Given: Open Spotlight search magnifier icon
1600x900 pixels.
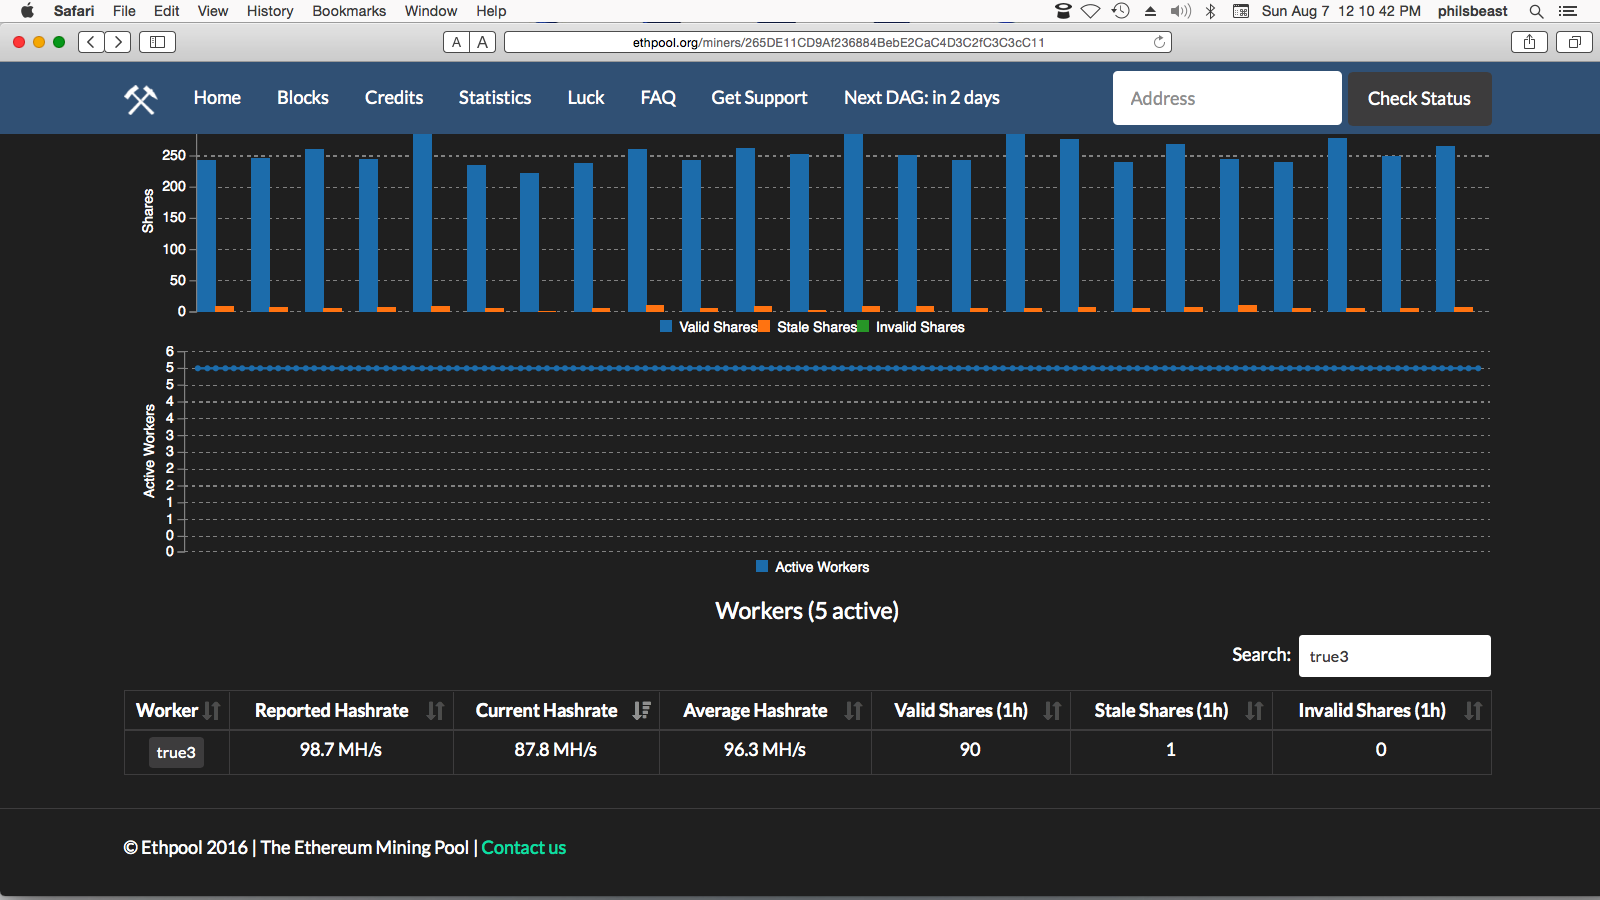Looking at the screenshot, I should (x=1536, y=11).
